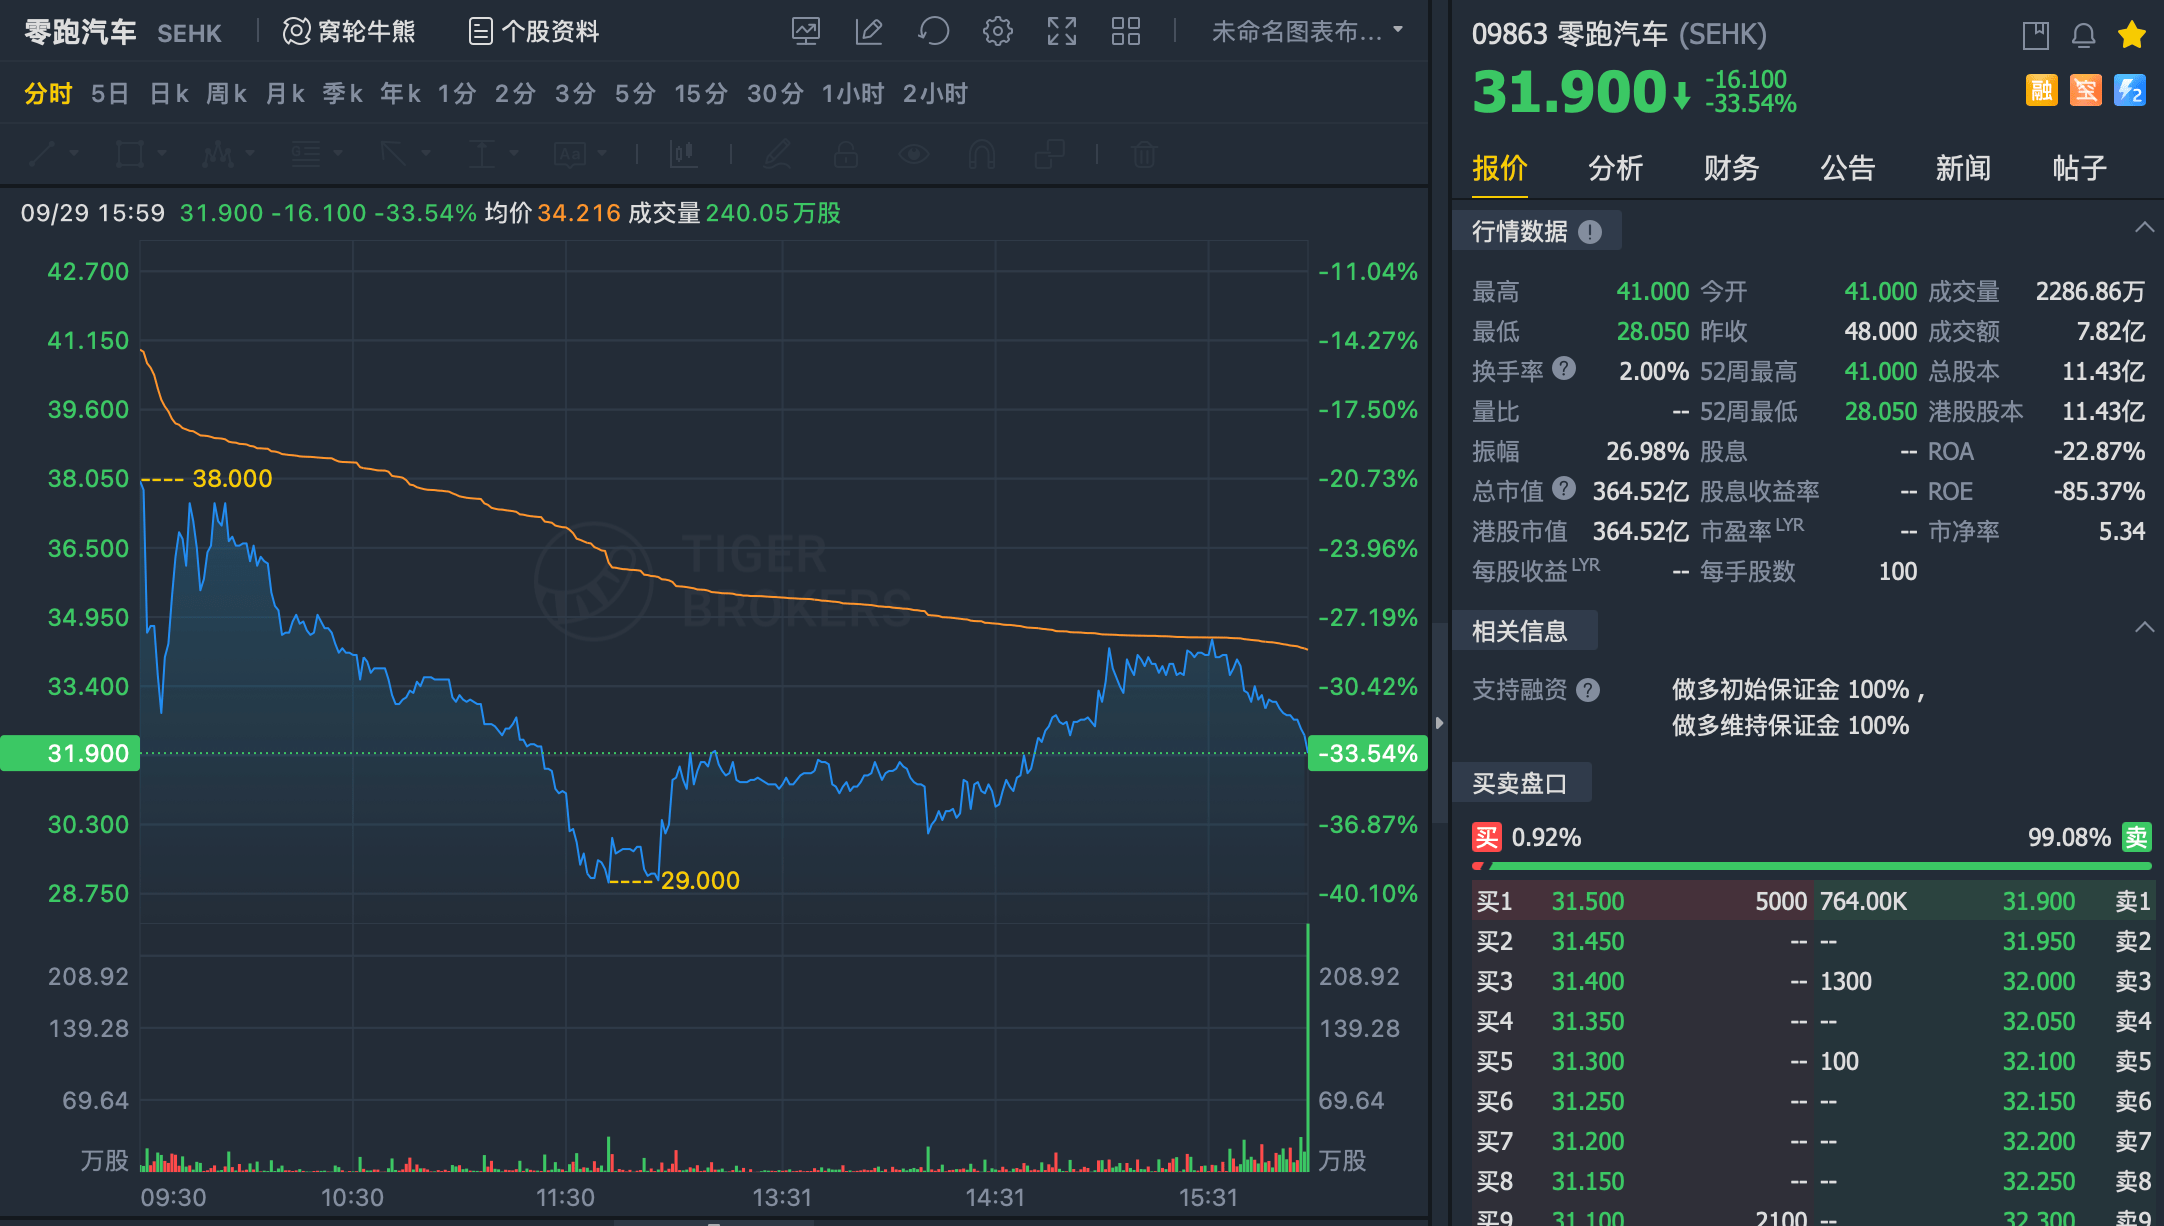Image resolution: width=2164 pixels, height=1226 pixels.
Task: Select the 5分 timeframe
Action: click(x=633, y=93)
